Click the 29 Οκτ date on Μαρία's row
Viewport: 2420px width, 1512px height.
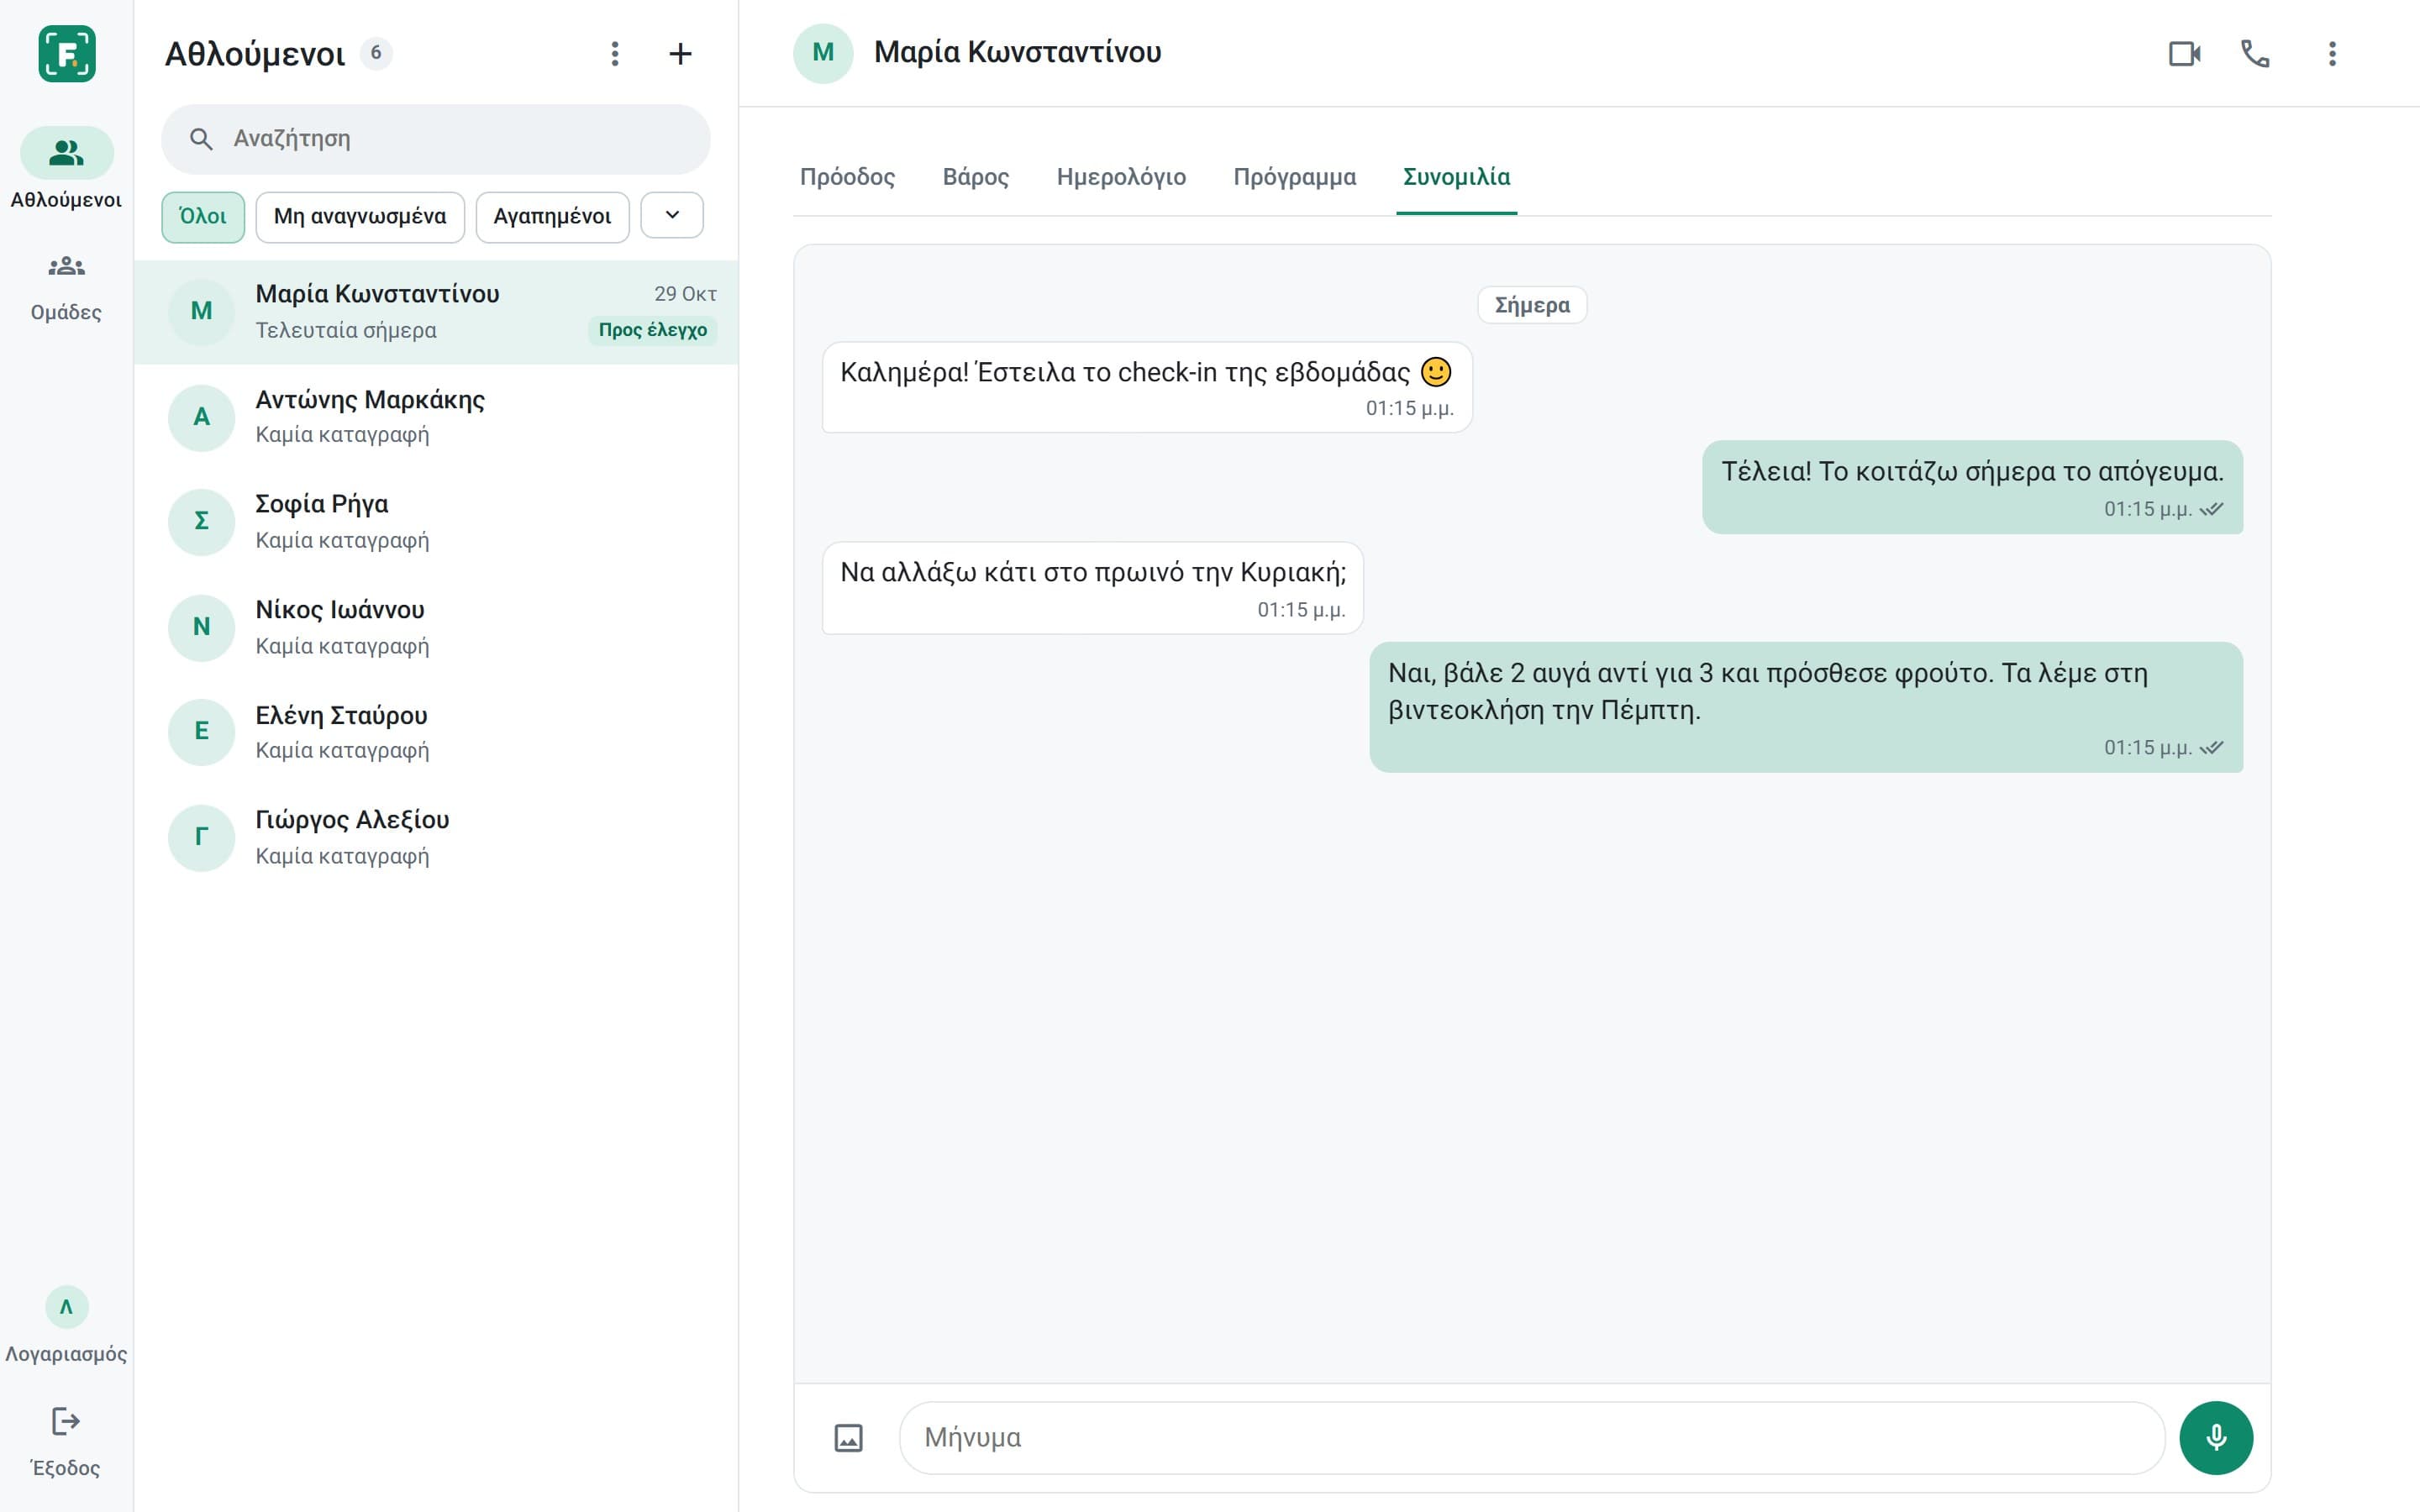pyautogui.click(x=685, y=294)
